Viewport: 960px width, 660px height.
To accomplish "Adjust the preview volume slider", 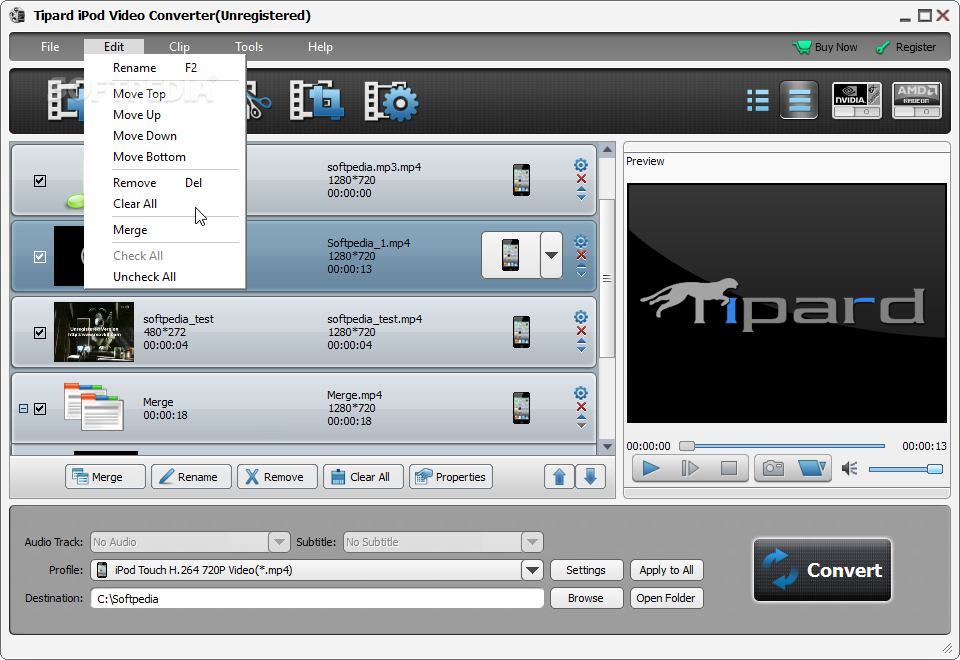I will tap(906, 469).
